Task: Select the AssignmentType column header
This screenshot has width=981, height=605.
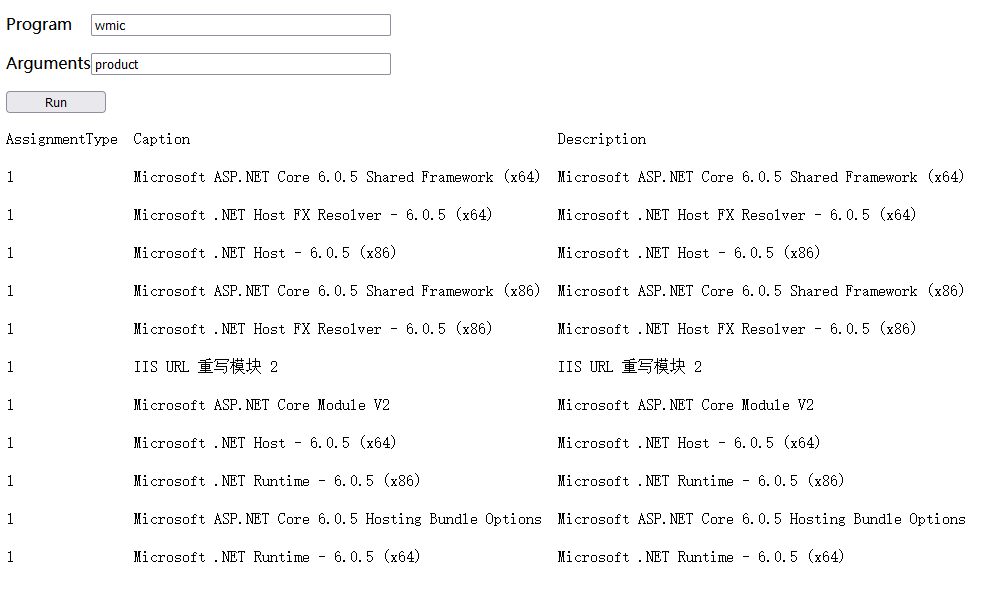Action: coord(61,139)
